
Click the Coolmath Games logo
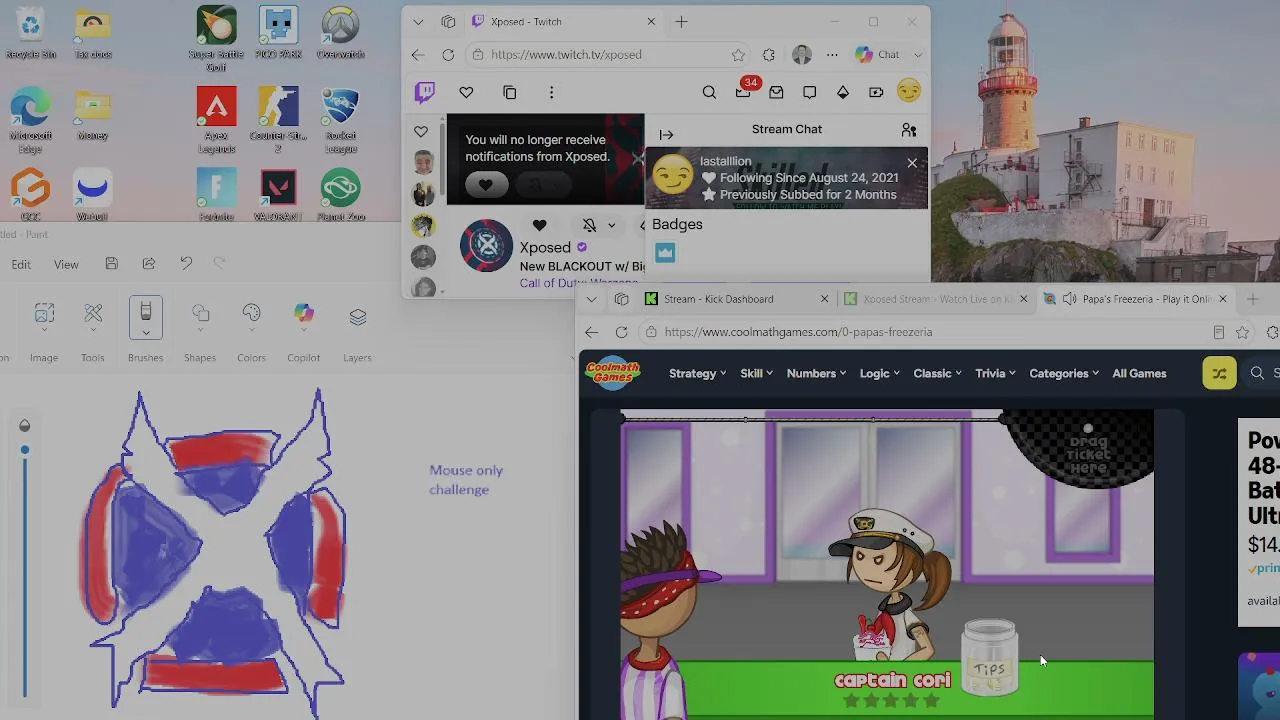pos(612,373)
